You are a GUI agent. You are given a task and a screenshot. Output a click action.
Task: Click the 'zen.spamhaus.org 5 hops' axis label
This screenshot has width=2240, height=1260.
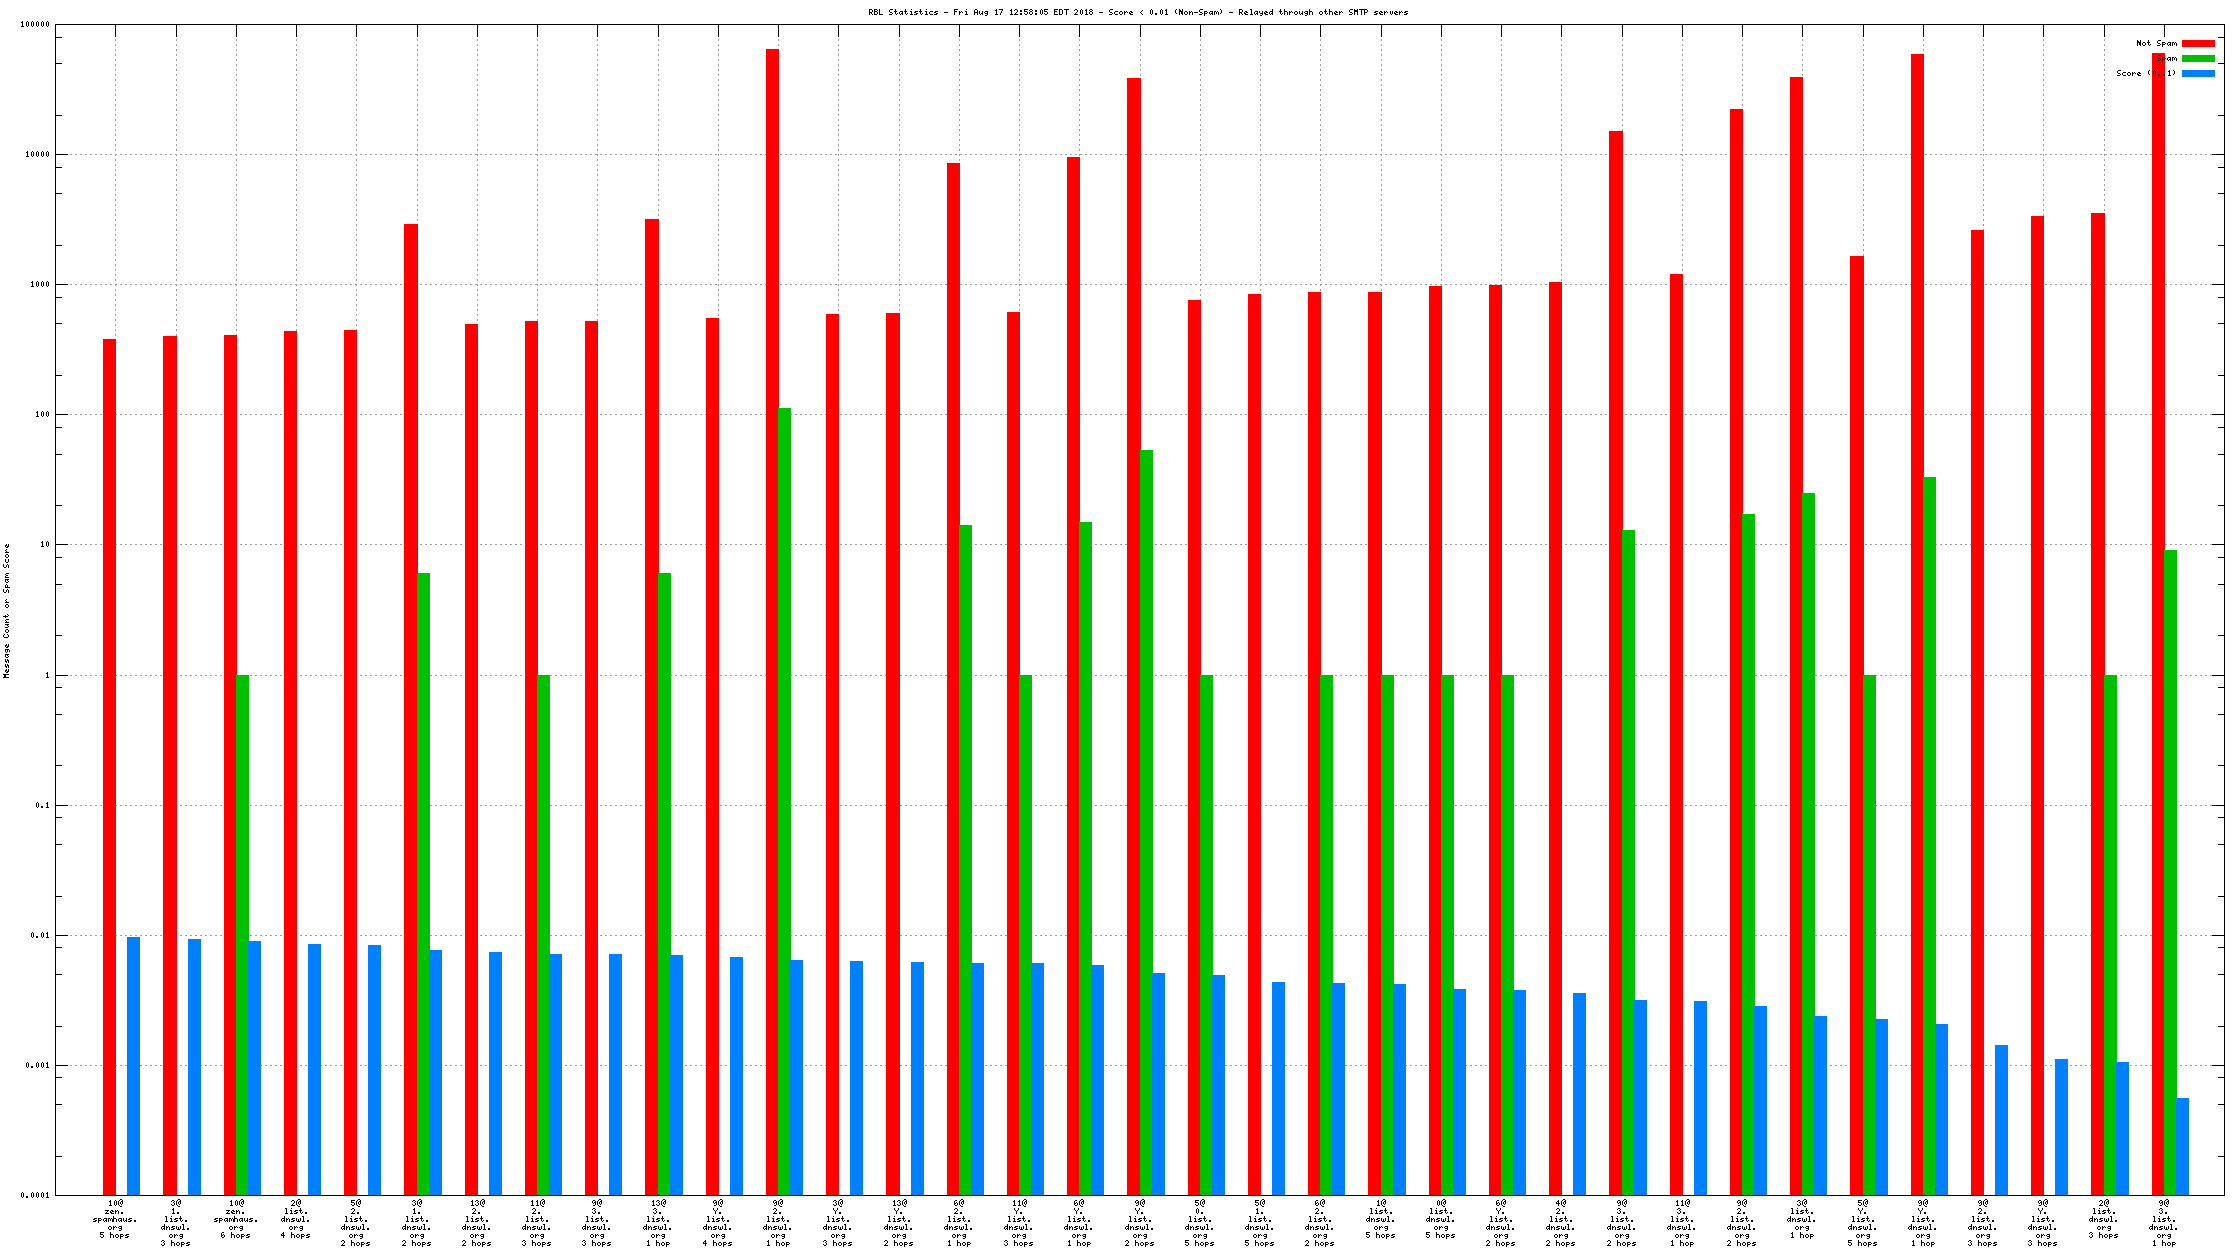pyautogui.click(x=115, y=1219)
